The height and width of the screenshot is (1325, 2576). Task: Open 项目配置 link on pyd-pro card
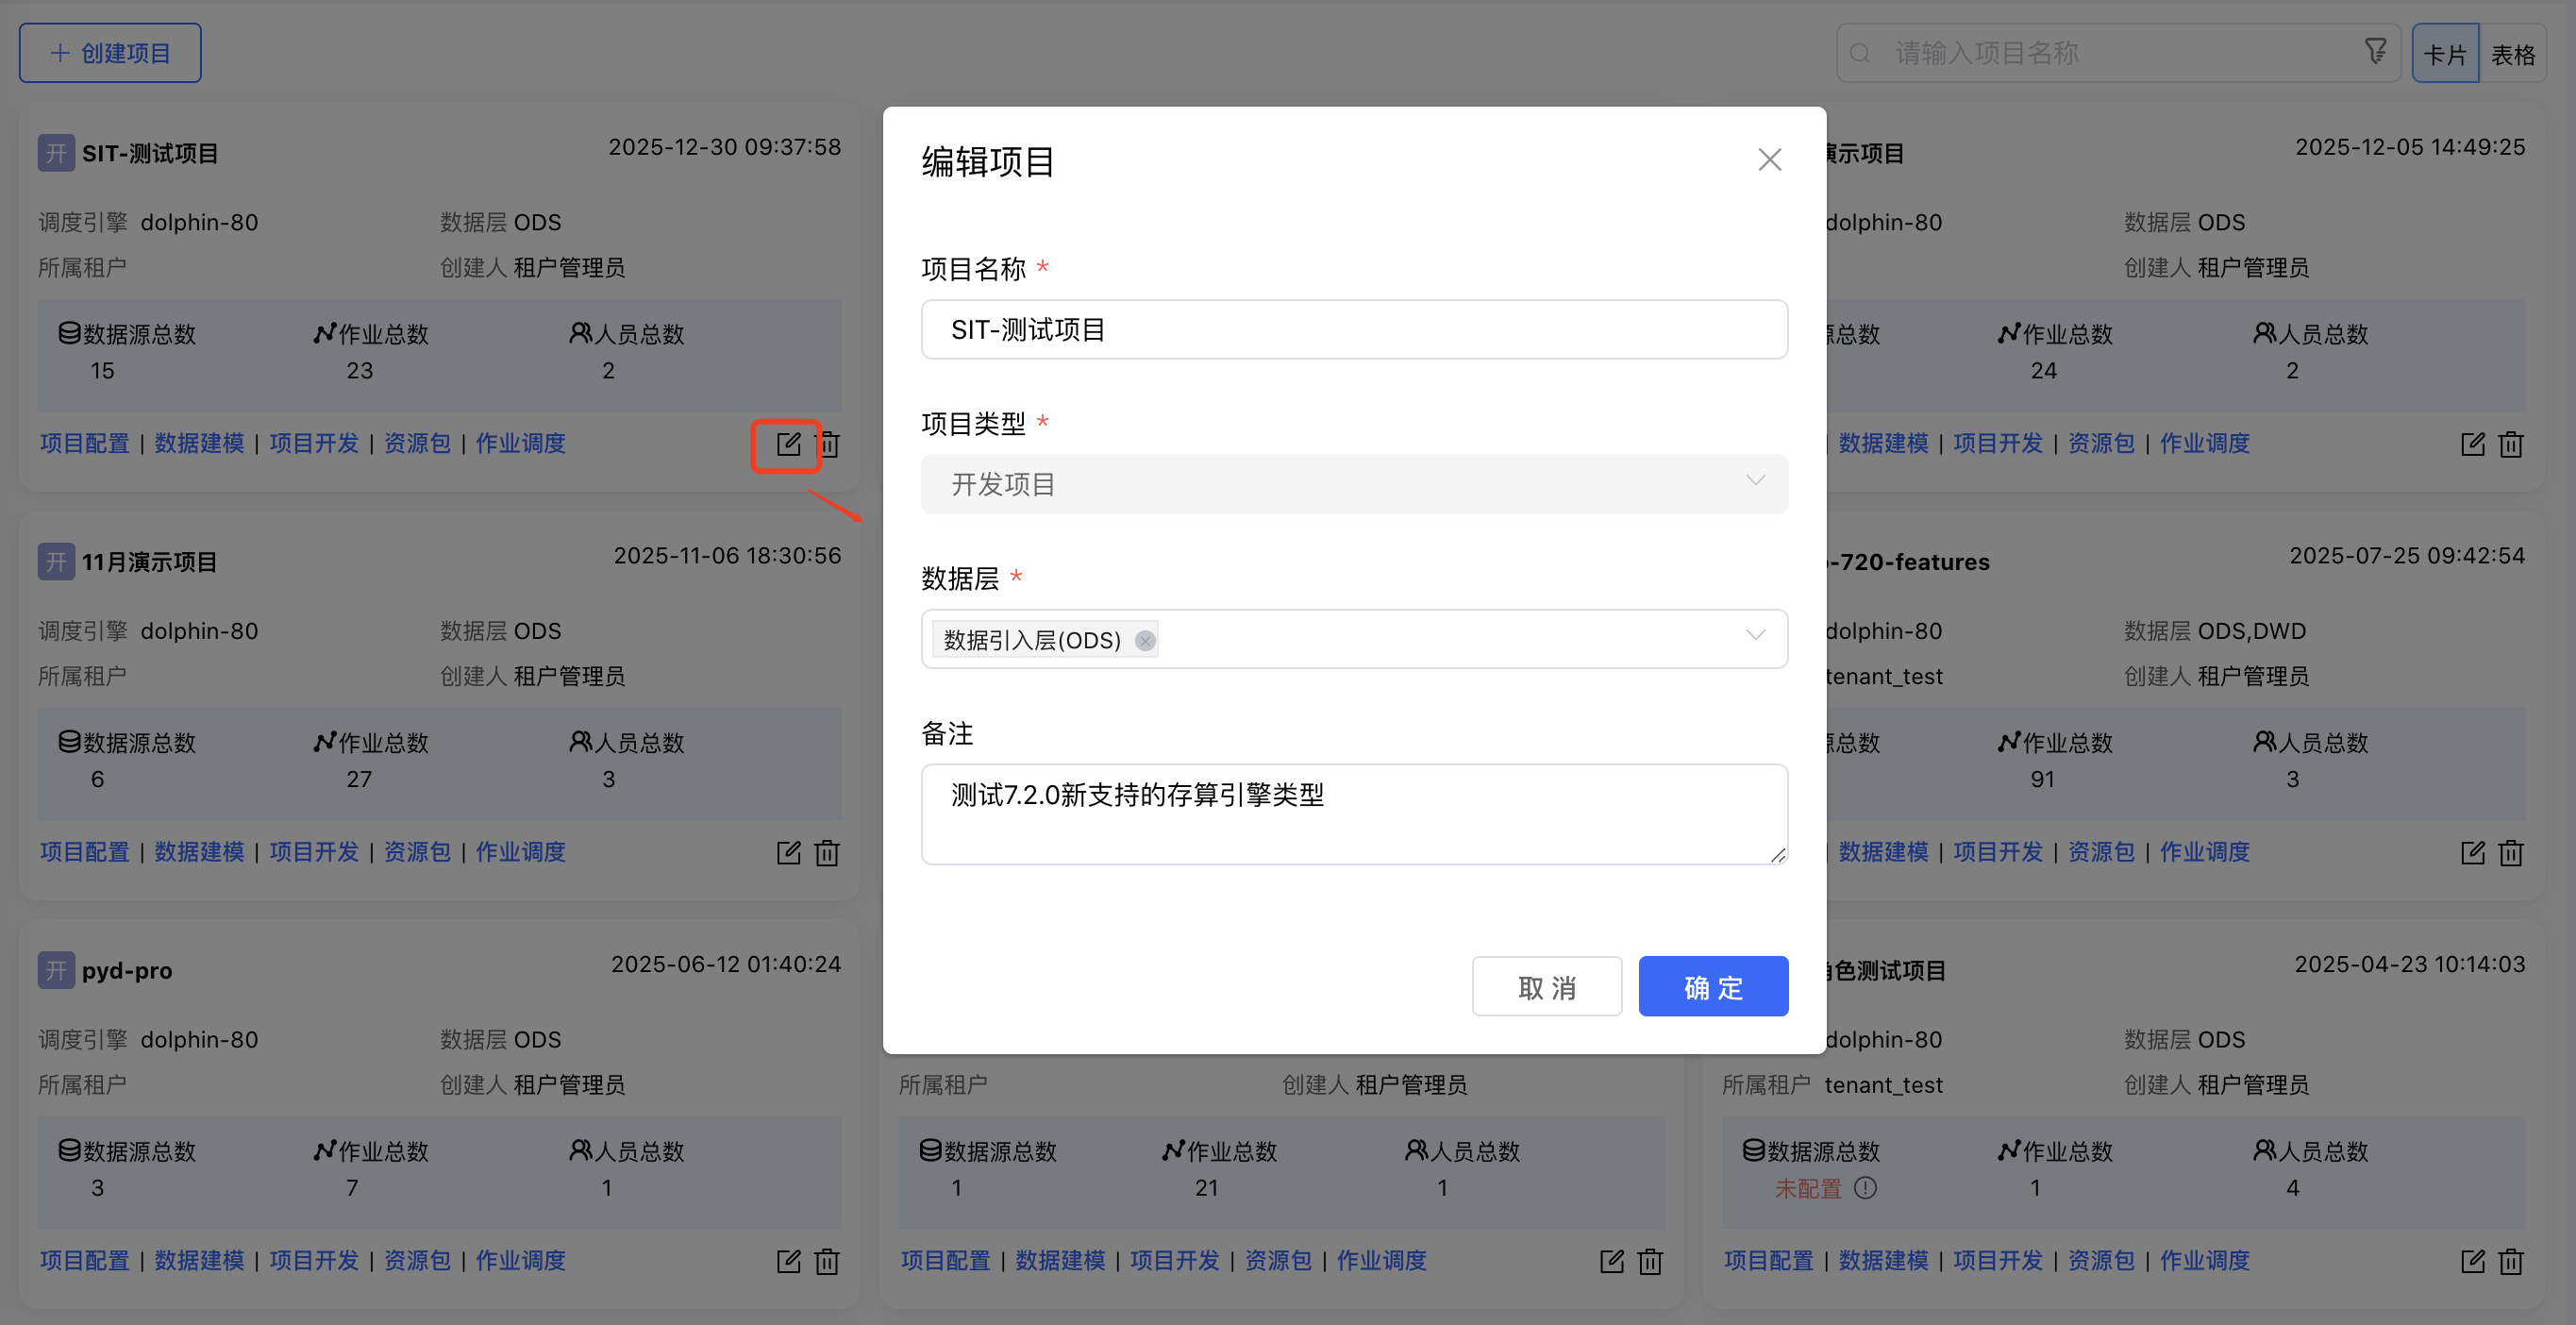pos(85,1261)
